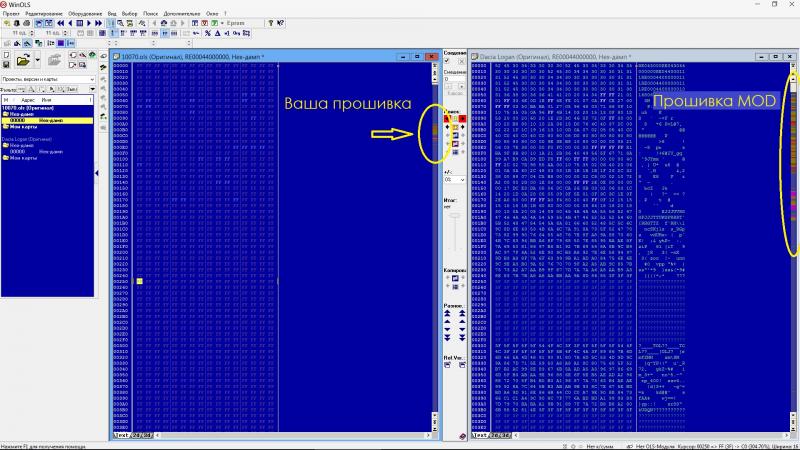Click the magnifier search icon in toolbar

(x=120, y=23)
